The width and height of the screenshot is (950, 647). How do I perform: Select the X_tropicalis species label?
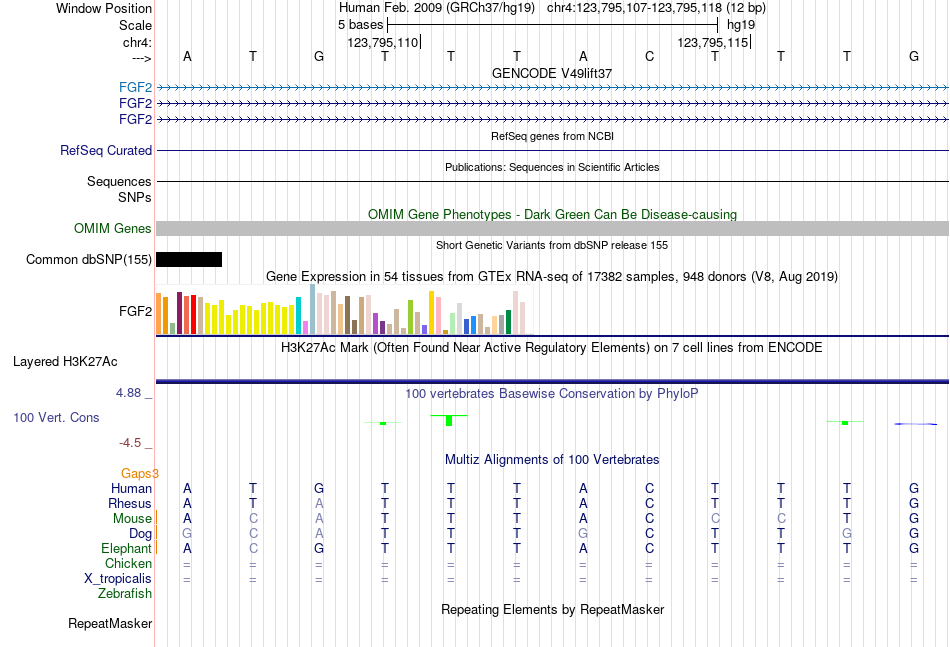[x=118, y=579]
